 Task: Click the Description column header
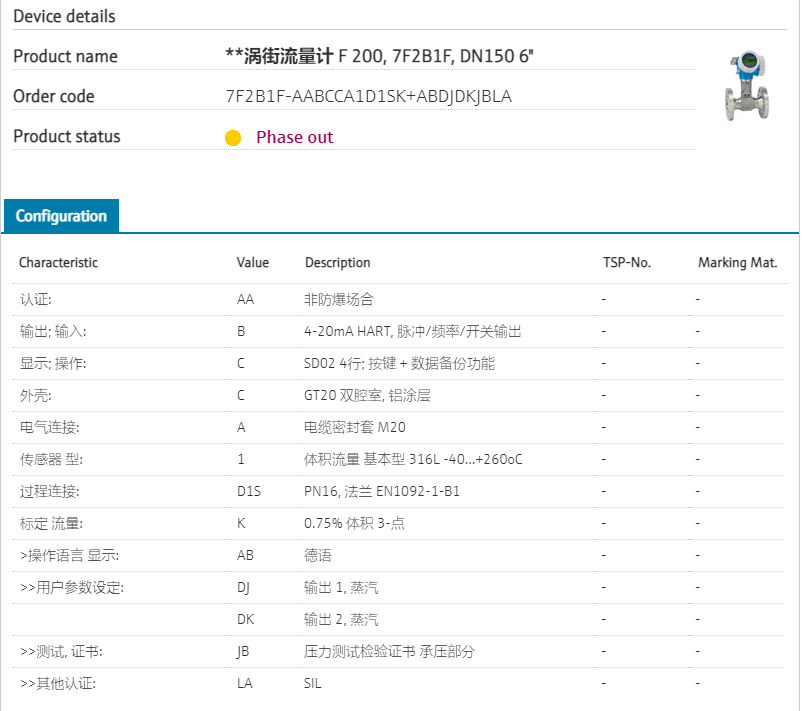337,263
